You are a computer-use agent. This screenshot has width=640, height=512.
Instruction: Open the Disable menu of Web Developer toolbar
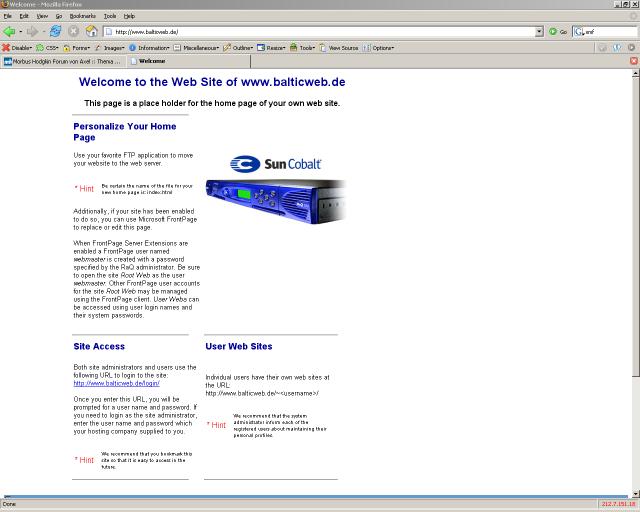tap(17, 48)
